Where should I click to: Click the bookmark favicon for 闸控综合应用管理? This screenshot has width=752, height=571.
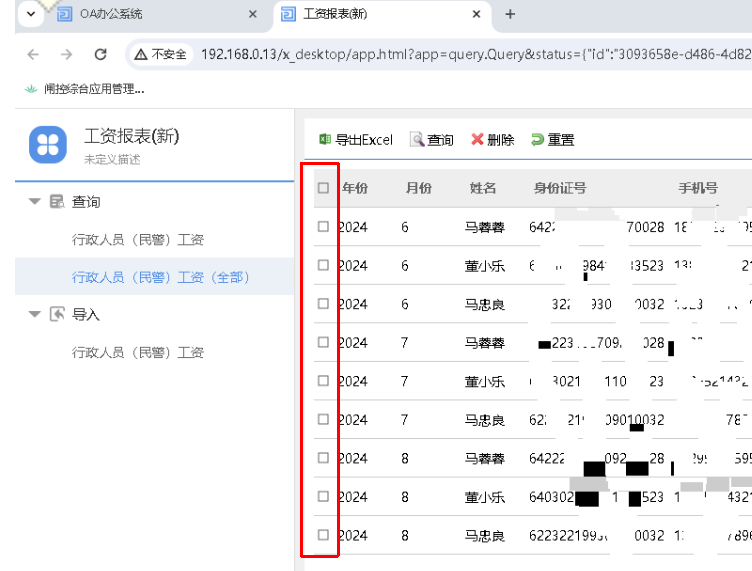pos(31,89)
